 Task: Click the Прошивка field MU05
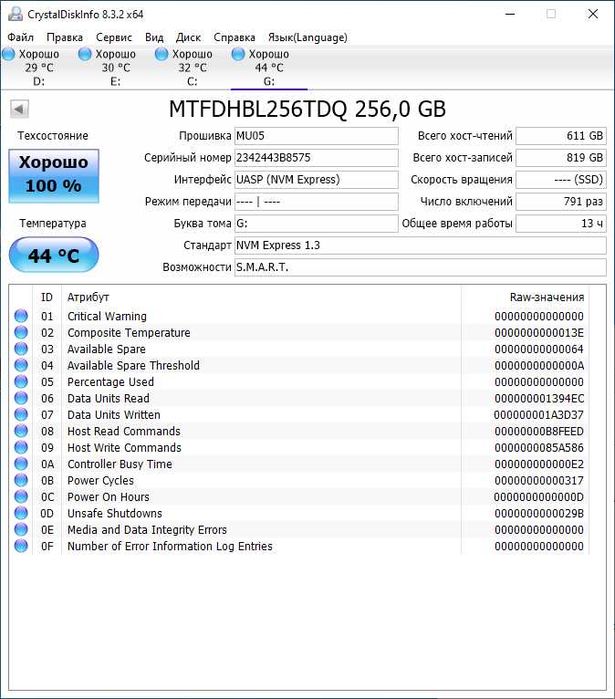pyautogui.click(x=316, y=136)
